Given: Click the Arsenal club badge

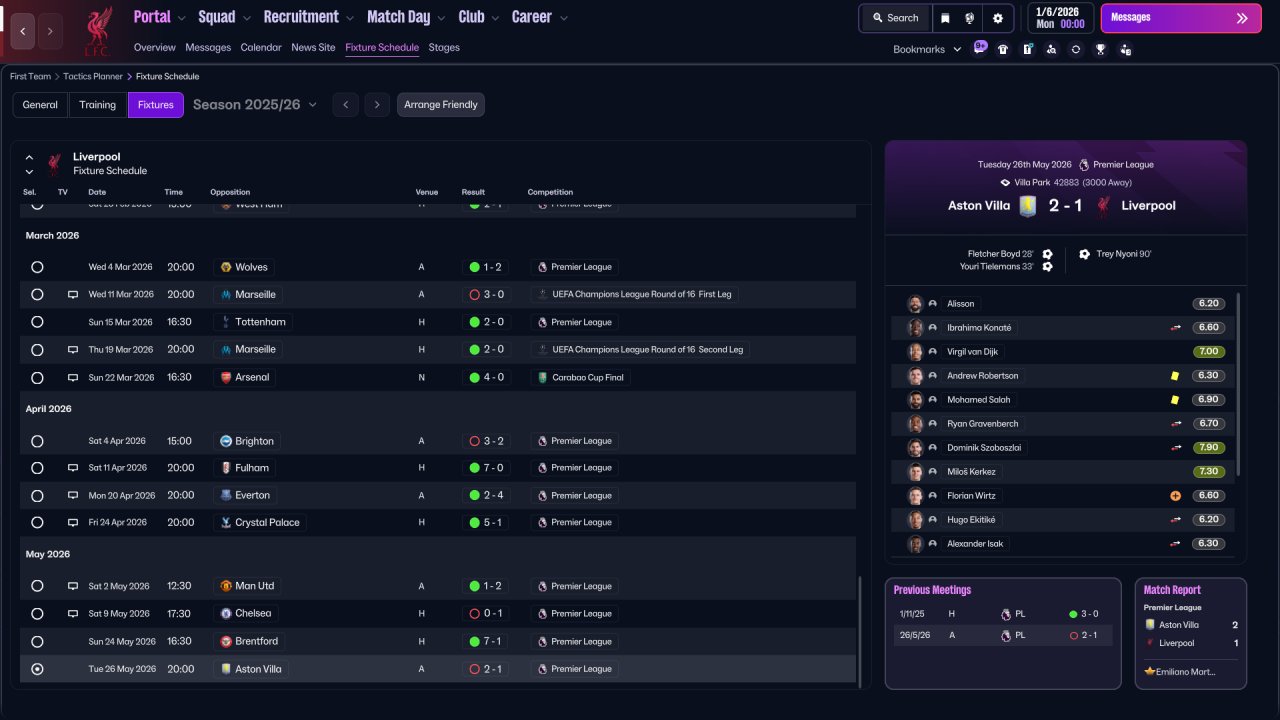Looking at the screenshot, I should coord(227,378).
